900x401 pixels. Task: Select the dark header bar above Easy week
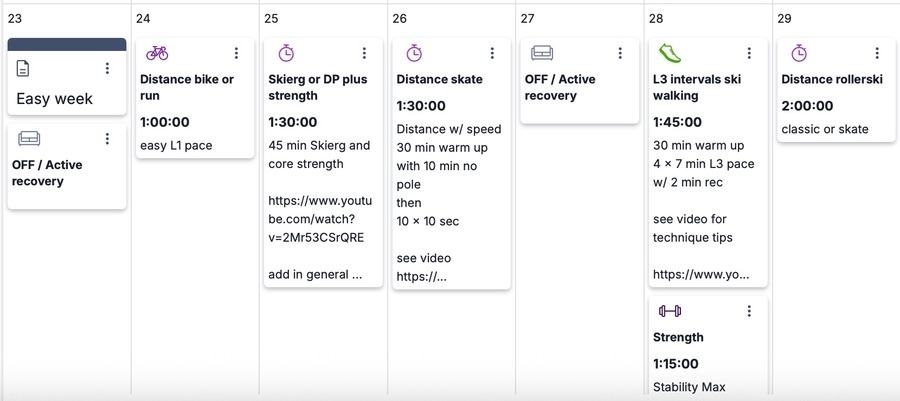[x=67, y=44]
